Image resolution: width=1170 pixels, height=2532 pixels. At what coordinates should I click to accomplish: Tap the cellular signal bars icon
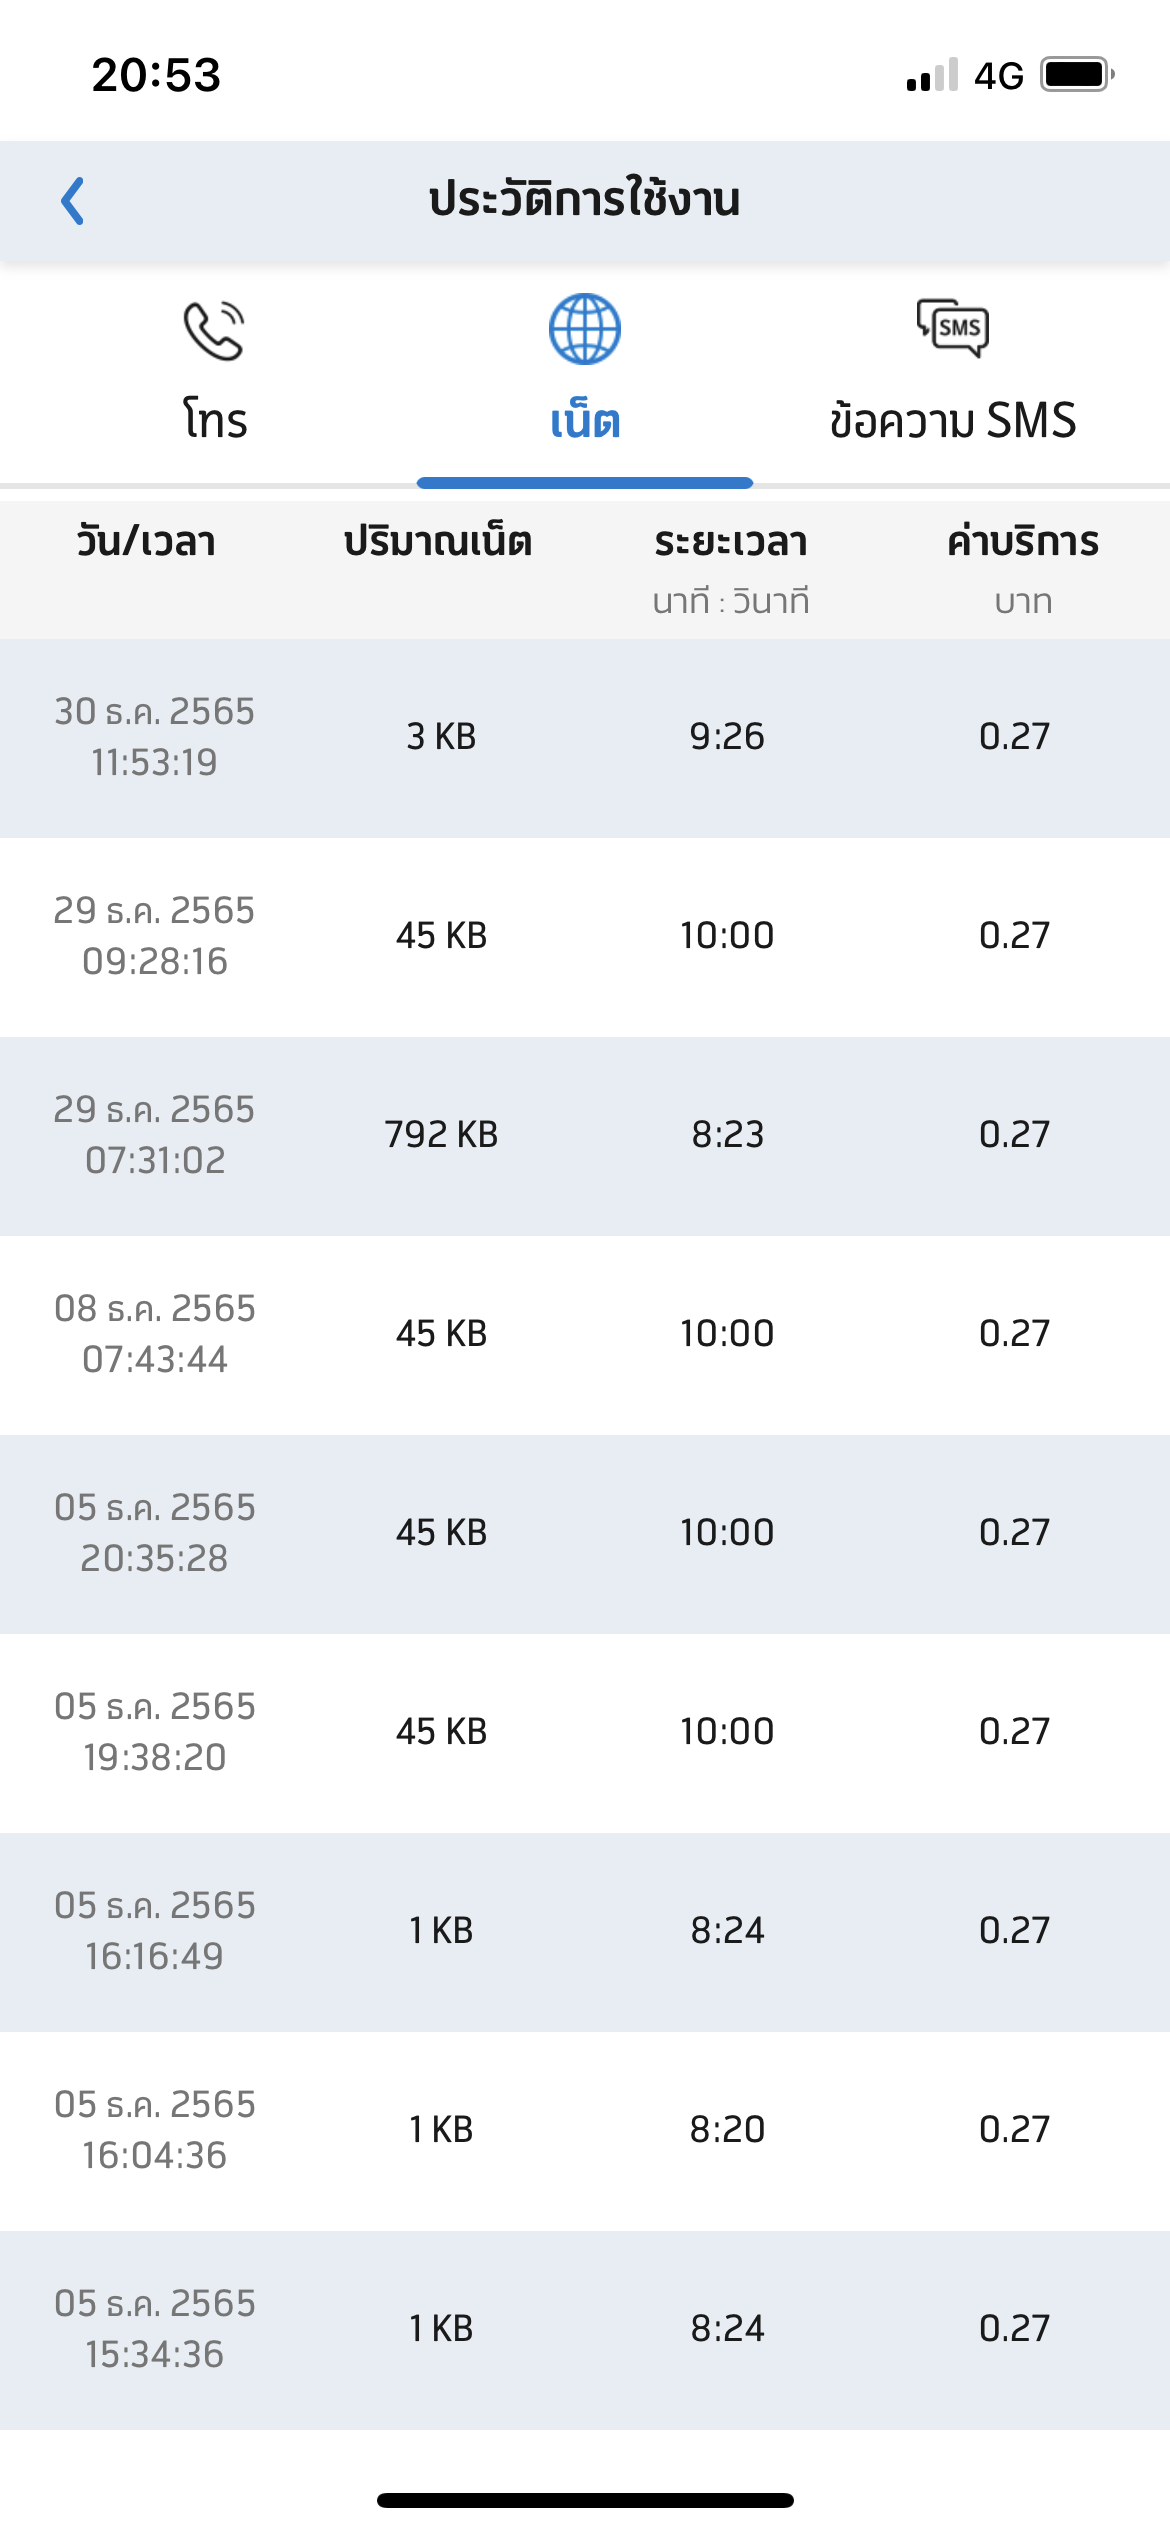click(x=932, y=76)
